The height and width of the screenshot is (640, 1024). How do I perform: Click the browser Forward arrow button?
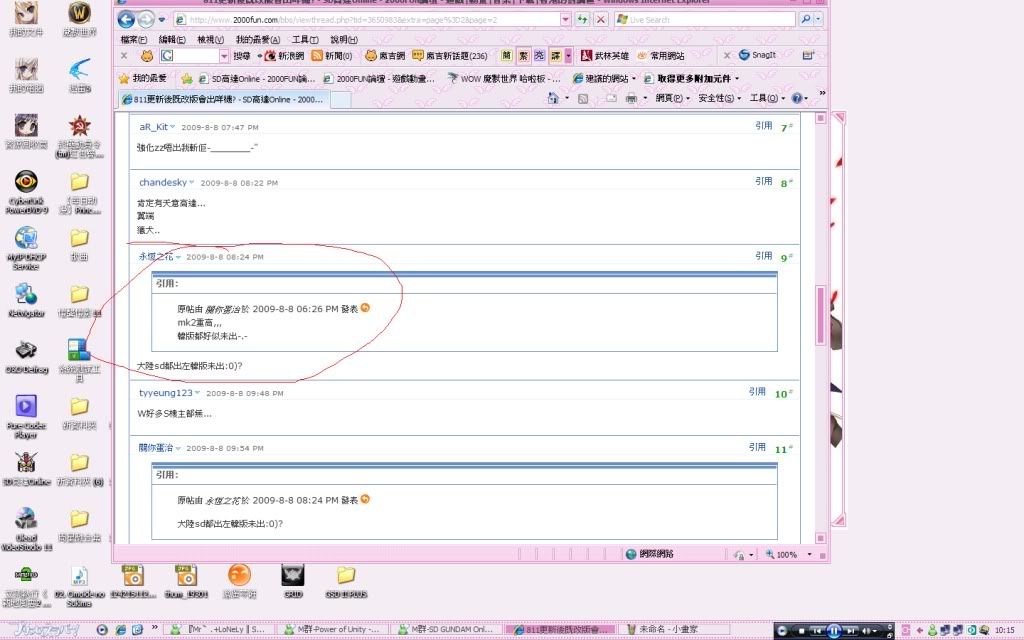coord(146,20)
